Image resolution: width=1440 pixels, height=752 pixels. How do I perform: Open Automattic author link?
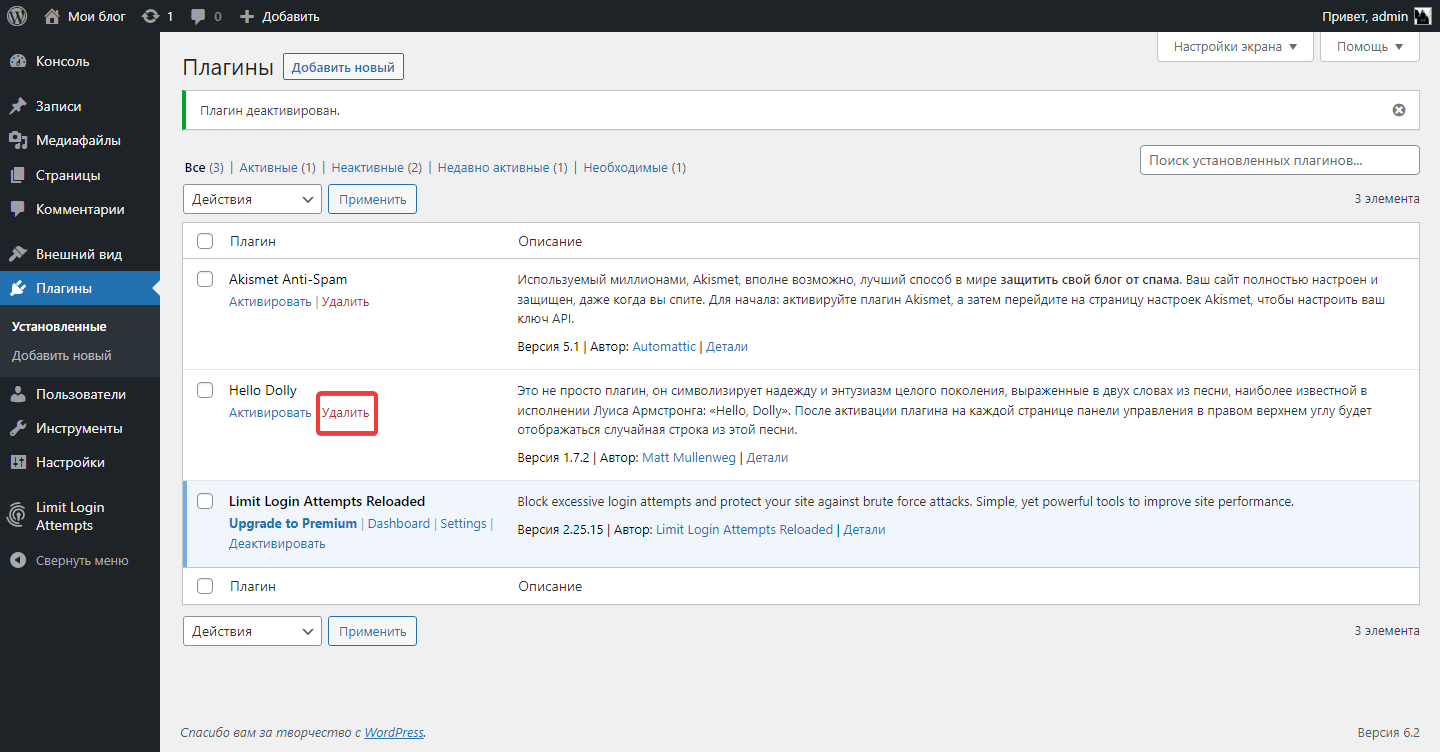(664, 346)
